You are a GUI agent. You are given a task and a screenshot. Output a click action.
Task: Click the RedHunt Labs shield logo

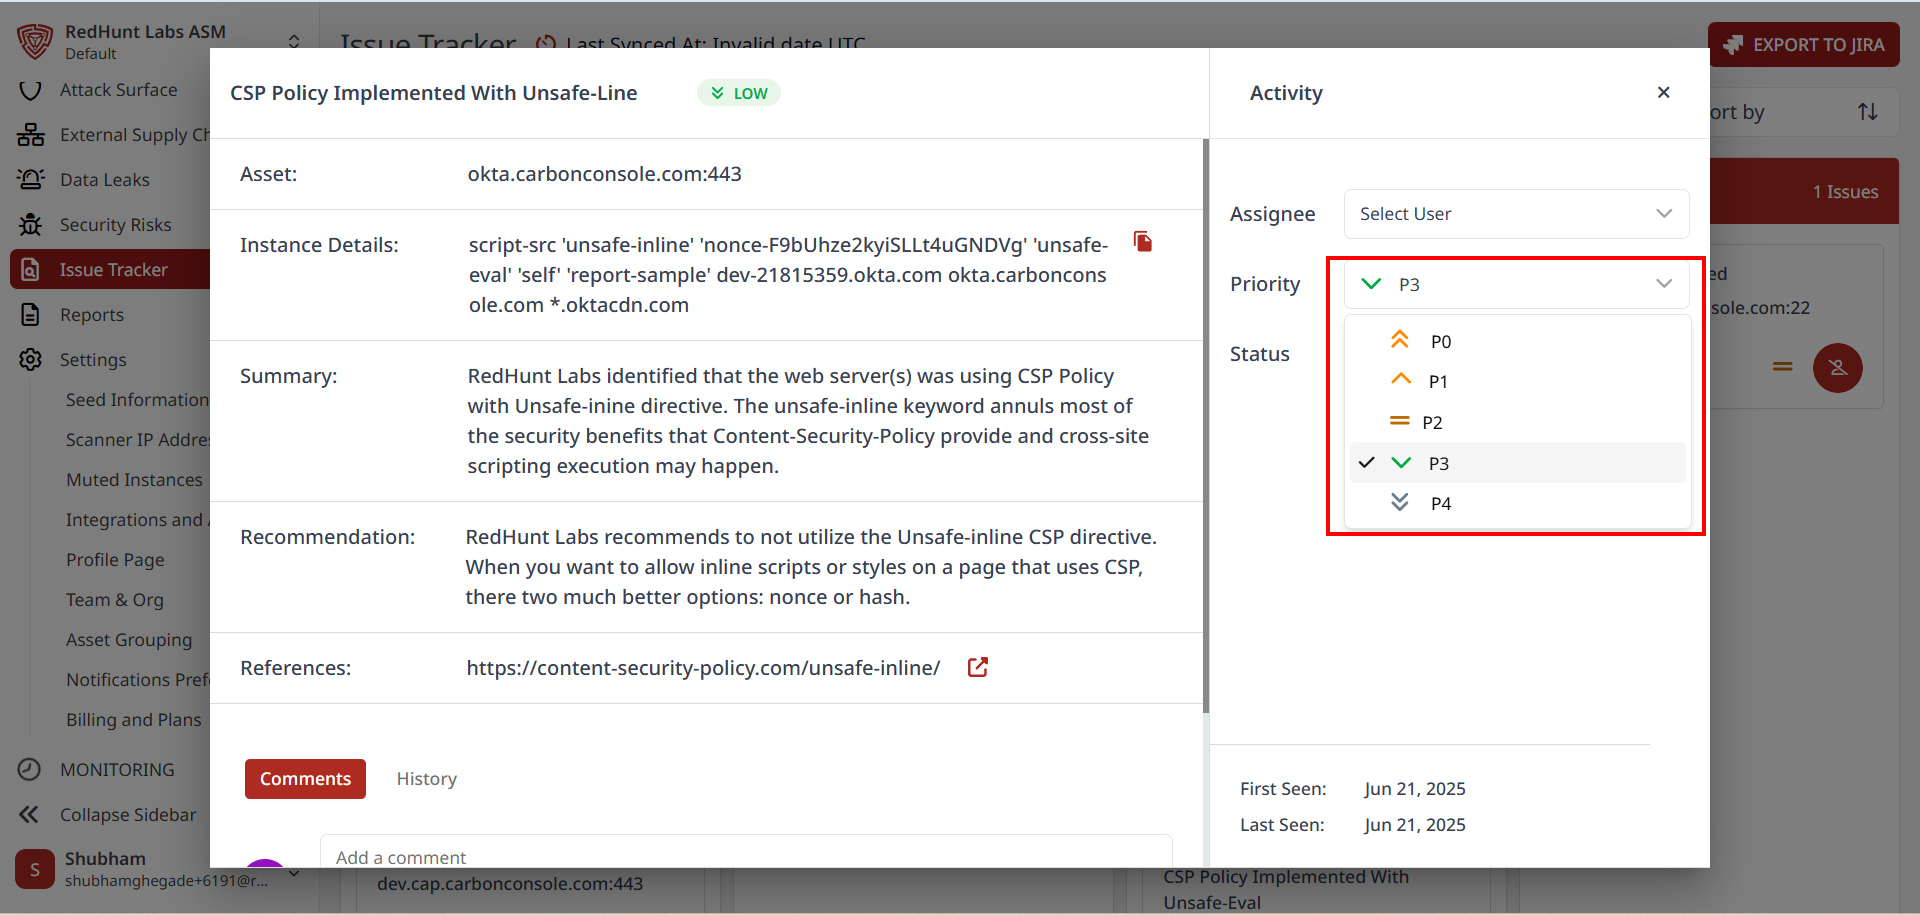[35, 41]
